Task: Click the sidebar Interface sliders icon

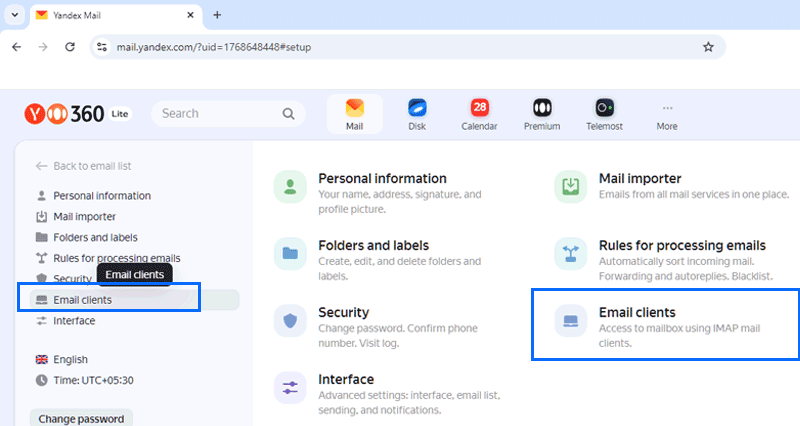Action: coord(41,321)
